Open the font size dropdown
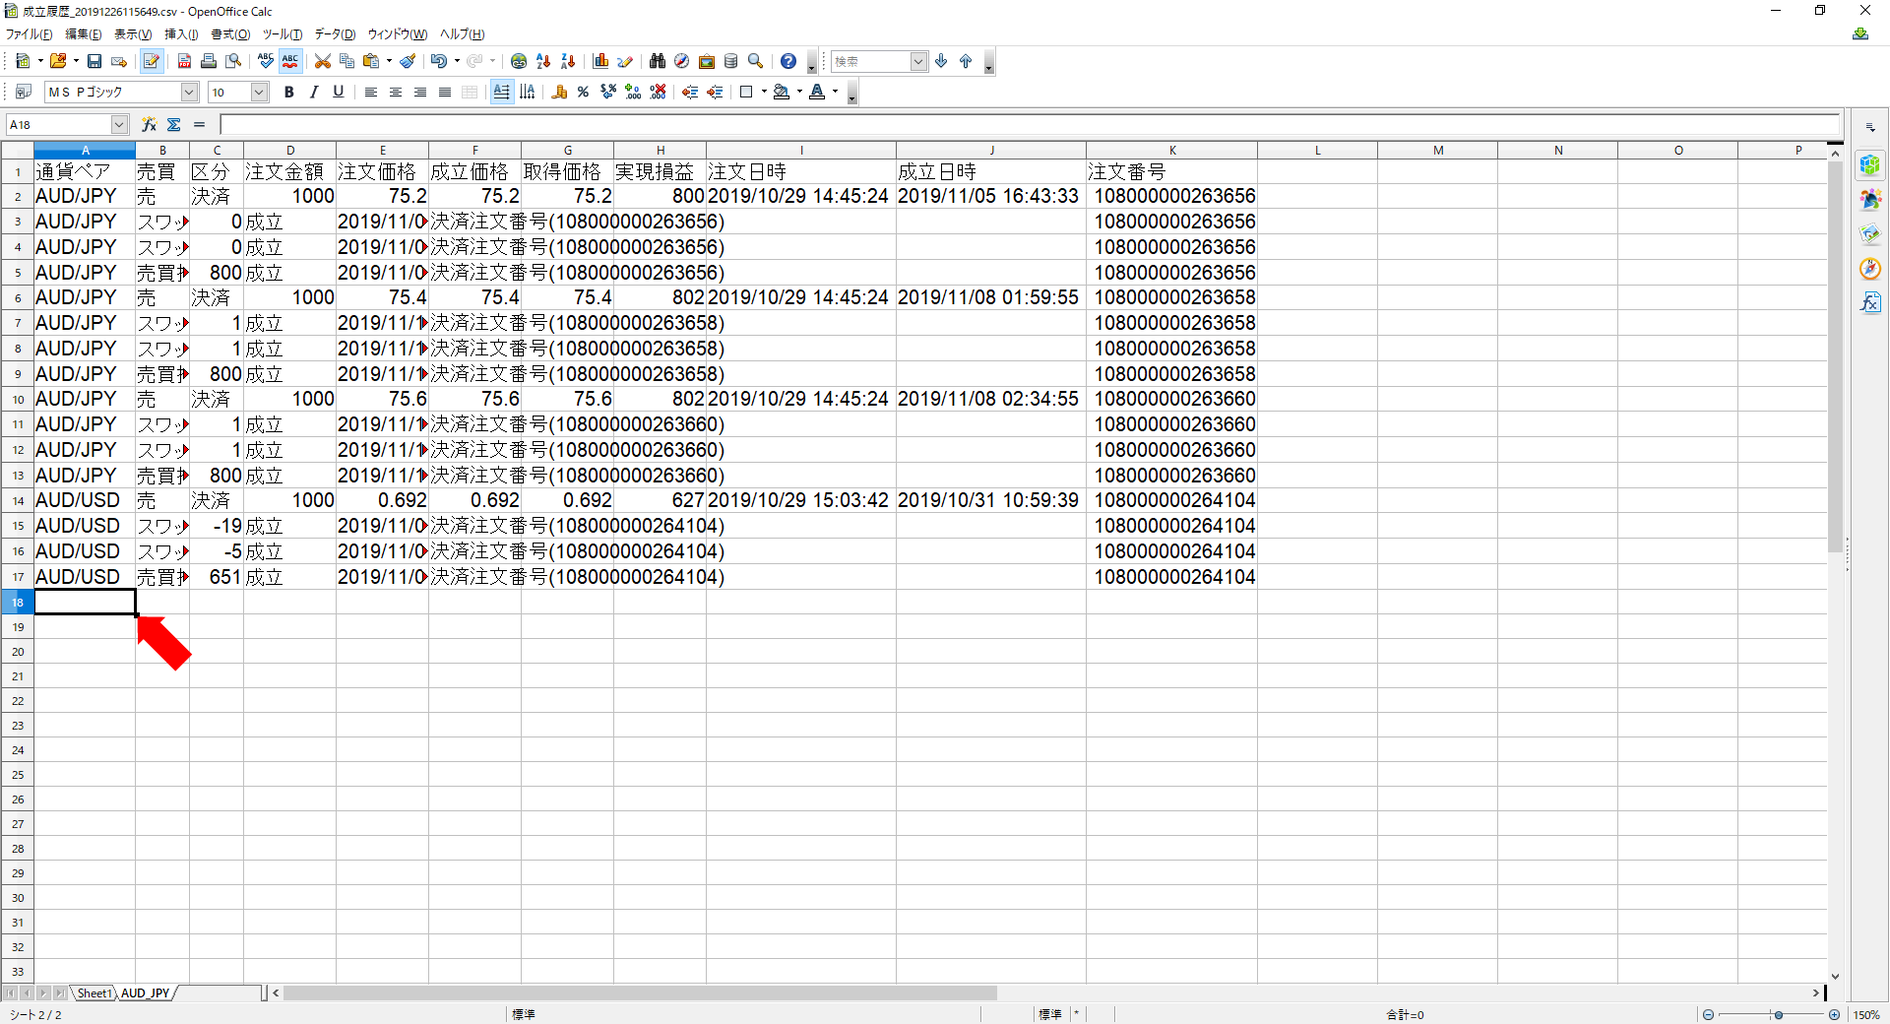The width and height of the screenshot is (1890, 1024). click(259, 92)
